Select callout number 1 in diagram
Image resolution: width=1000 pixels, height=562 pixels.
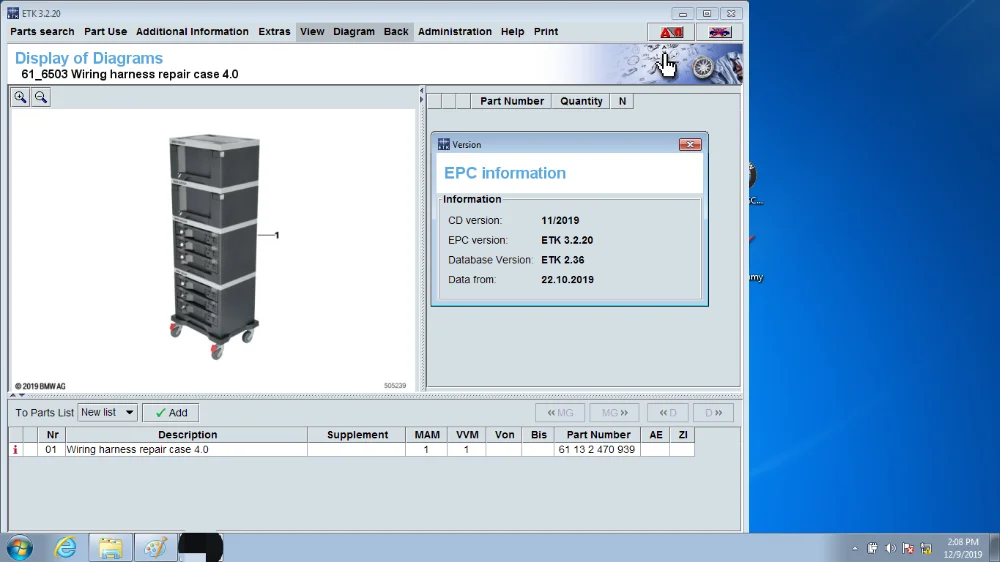(x=277, y=235)
